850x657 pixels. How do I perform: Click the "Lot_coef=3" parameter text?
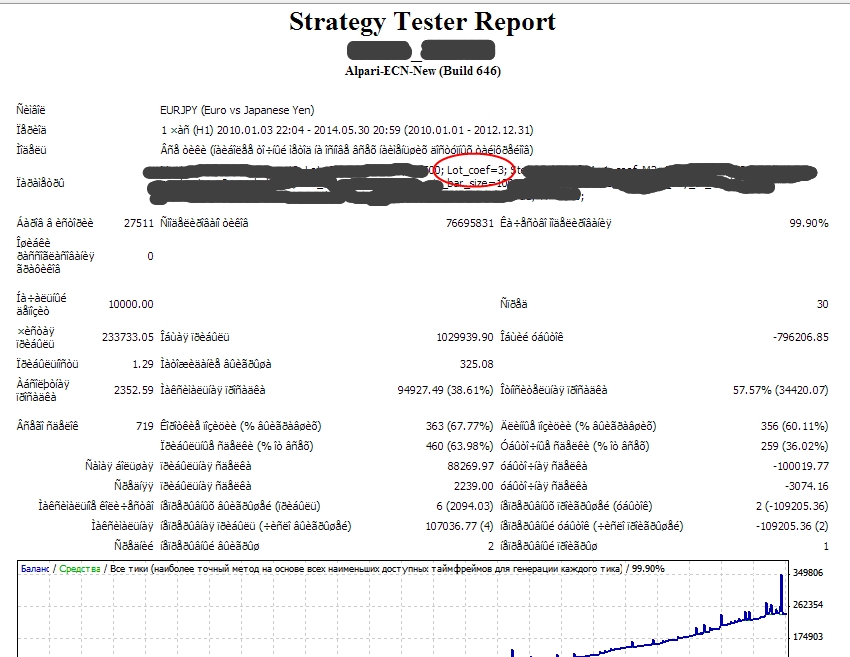click(475, 170)
